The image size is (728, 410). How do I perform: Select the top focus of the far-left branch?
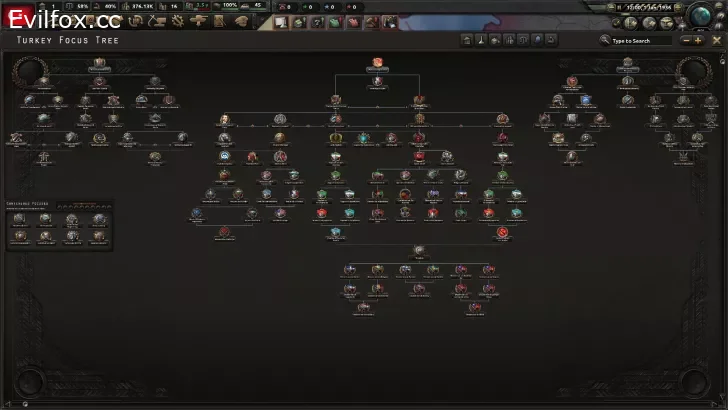point(99,63)
